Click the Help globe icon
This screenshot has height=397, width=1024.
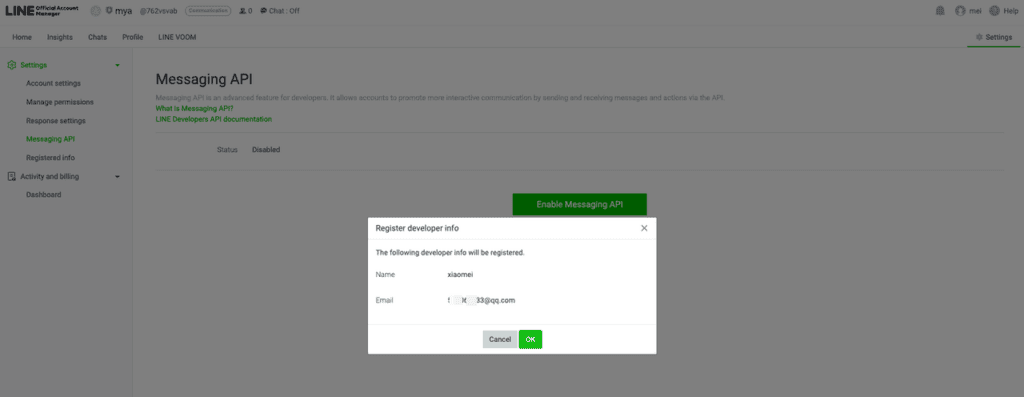coord(995,10)
